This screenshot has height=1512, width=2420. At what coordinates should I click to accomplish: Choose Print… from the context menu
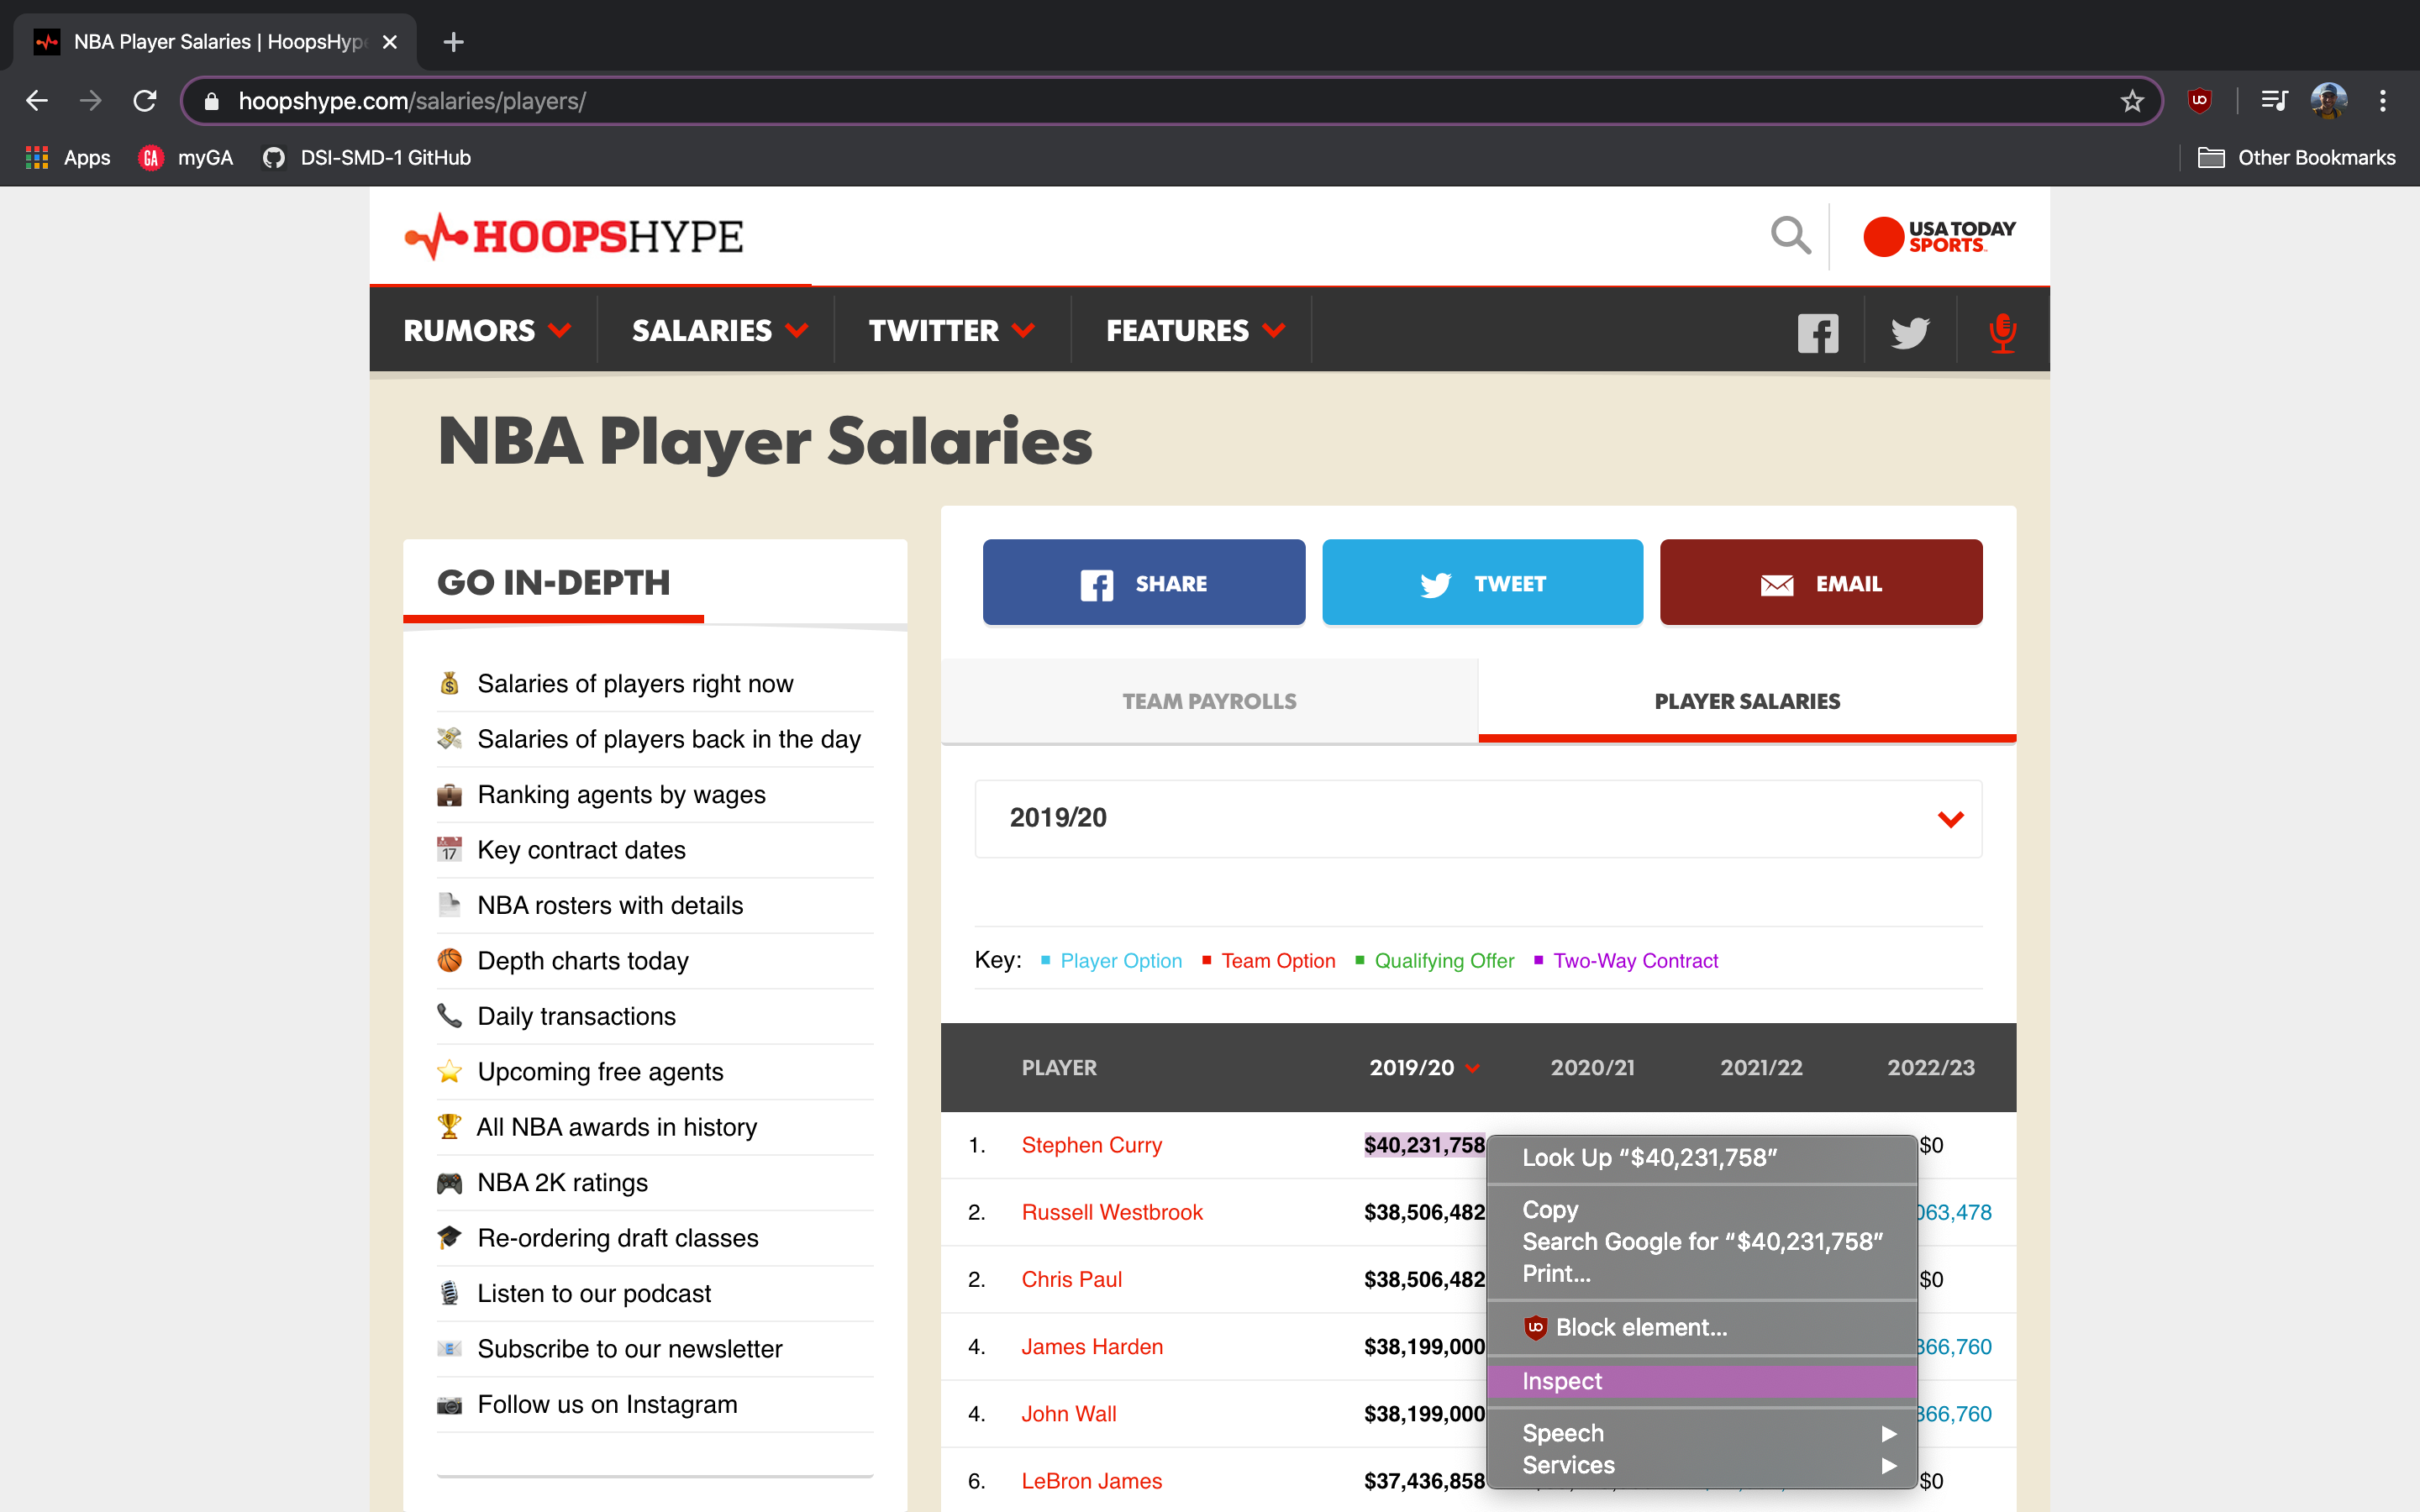coord(1702,1273)
